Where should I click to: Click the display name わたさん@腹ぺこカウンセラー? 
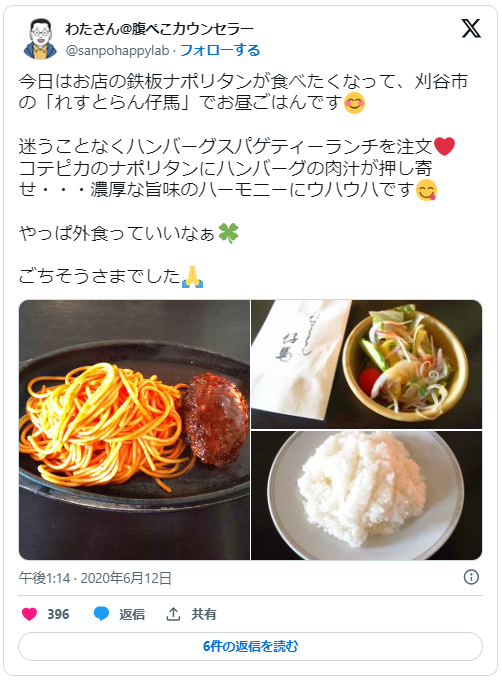pos(159,29)
